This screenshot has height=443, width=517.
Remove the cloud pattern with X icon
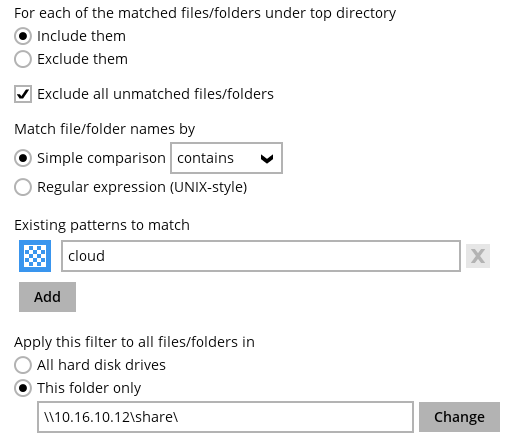tap(478, 256)
